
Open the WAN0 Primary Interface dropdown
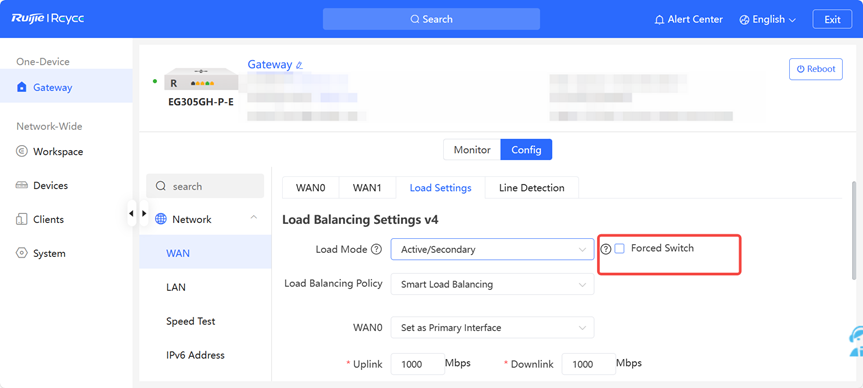point(493,327)
